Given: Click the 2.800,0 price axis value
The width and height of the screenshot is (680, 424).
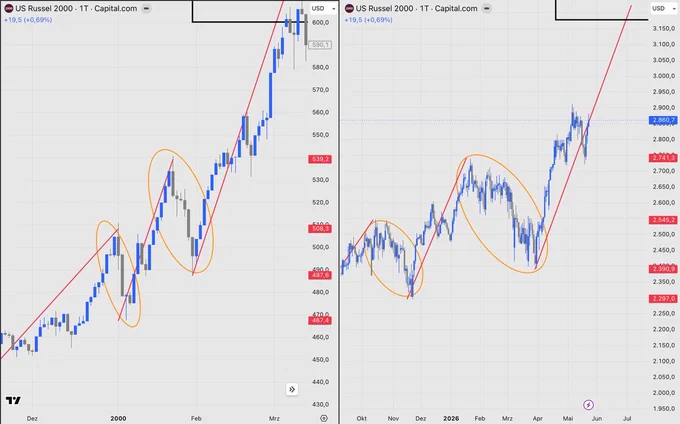Looking at the screenshot, I should click(x=664, y=139).
